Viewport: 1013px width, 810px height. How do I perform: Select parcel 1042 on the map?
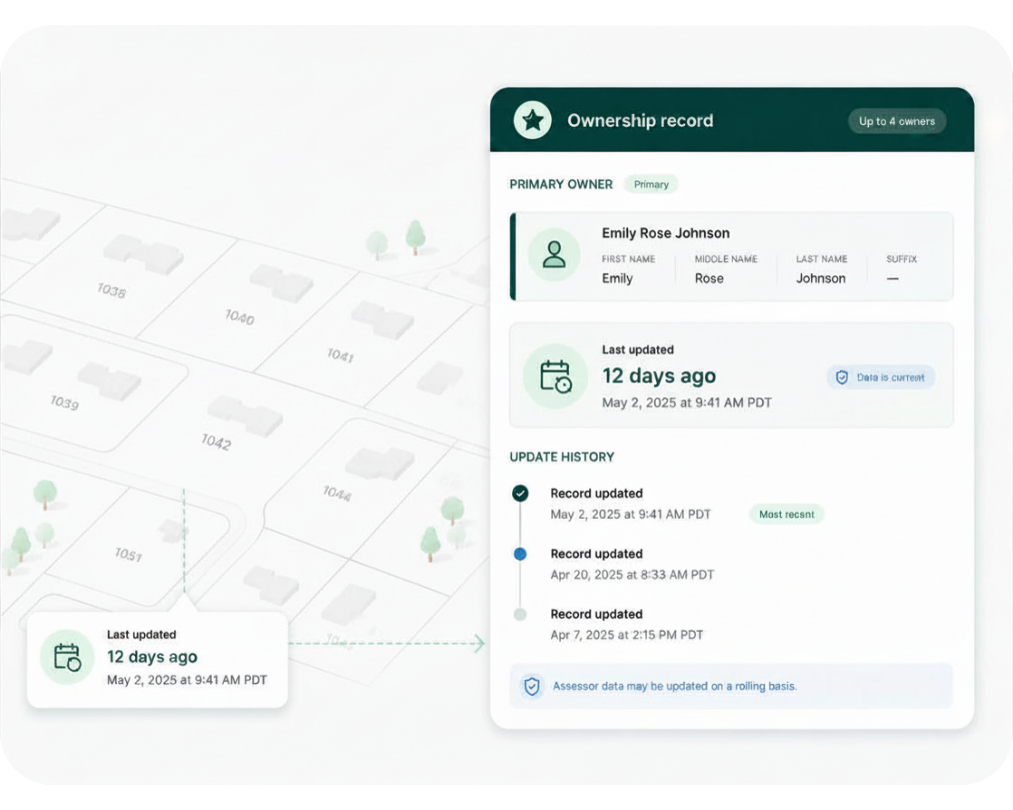216,442
